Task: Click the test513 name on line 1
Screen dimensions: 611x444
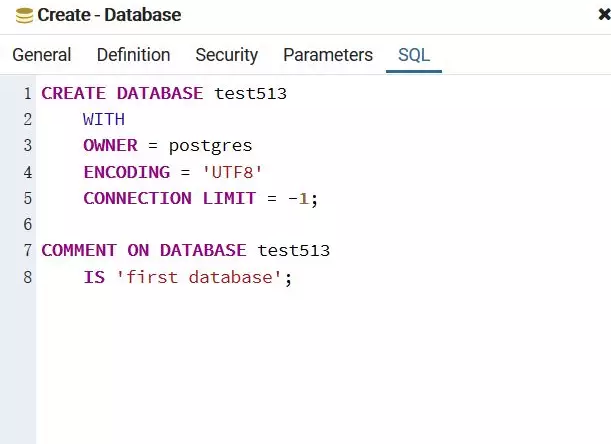Action: (x=251, y=94)
